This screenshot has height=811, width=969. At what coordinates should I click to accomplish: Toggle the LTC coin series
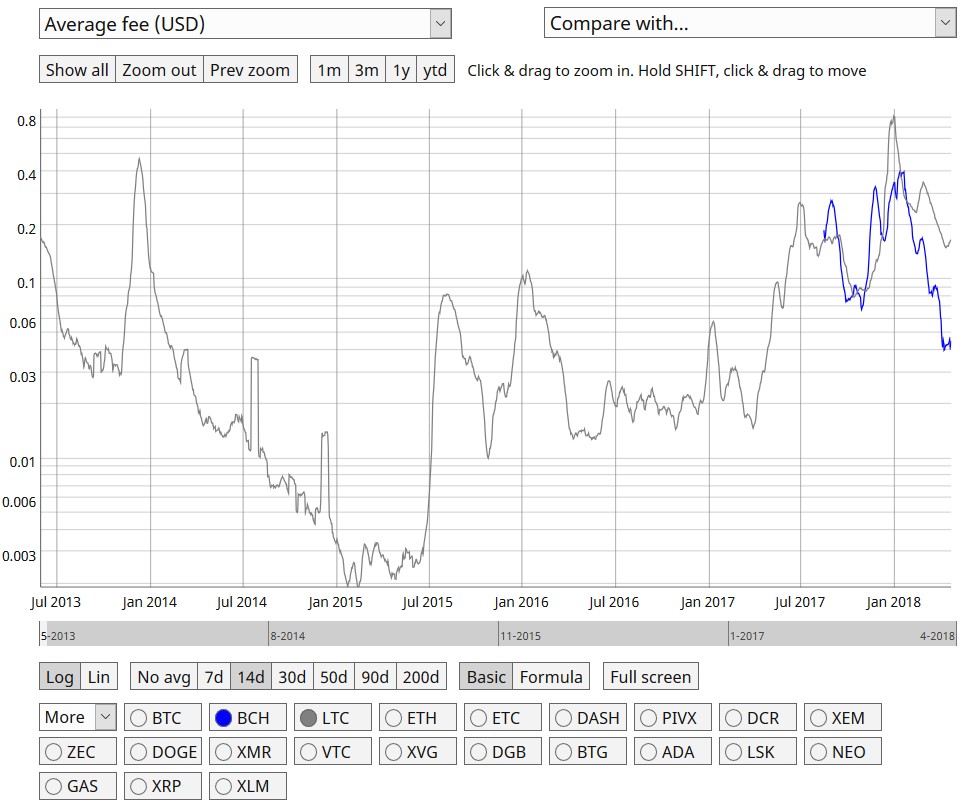tap(333, 717)
